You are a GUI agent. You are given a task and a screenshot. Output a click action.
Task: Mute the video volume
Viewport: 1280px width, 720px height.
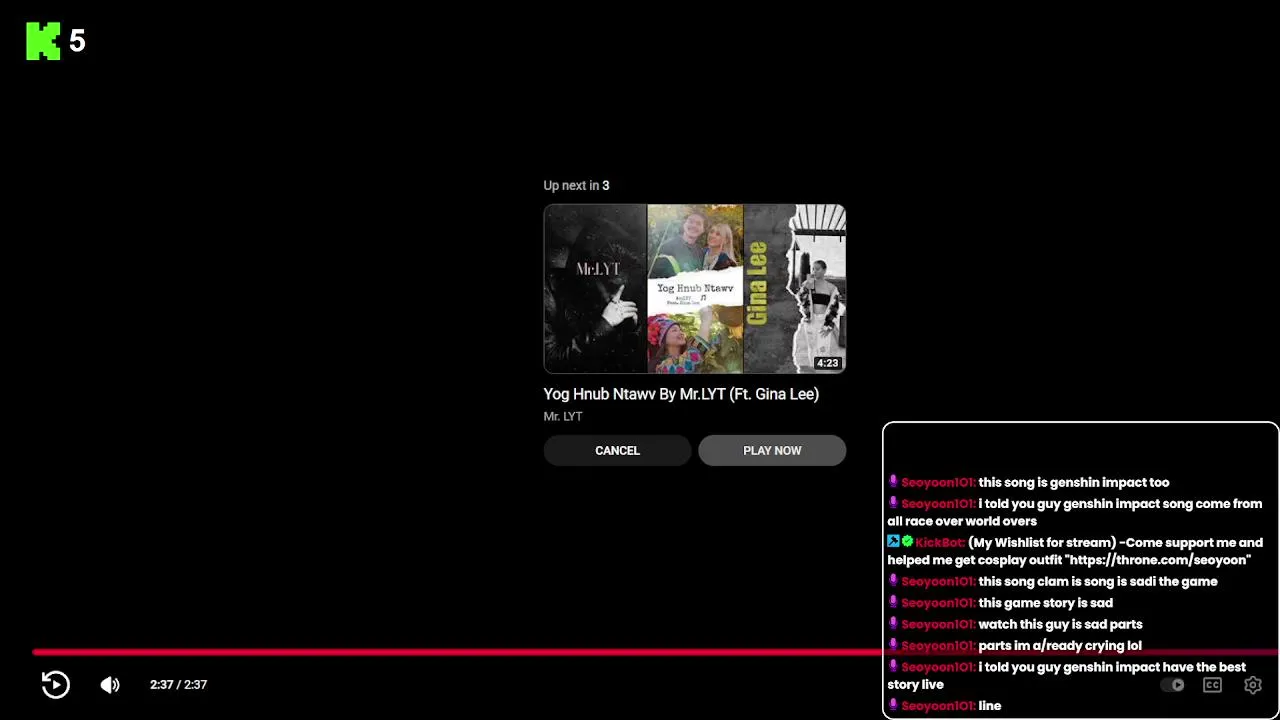110,685
